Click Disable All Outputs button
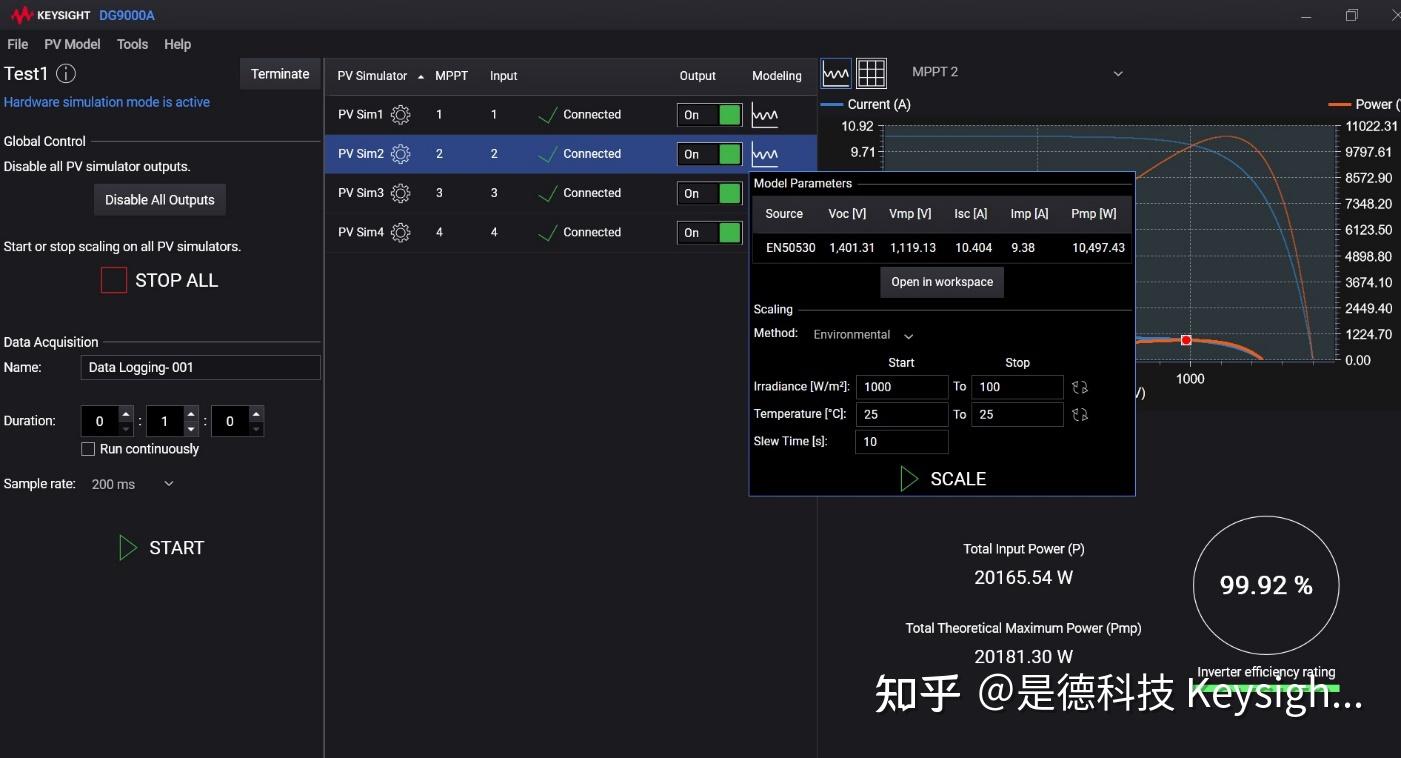The height and width of the screenshot is (758, 1401). point(160,200)
